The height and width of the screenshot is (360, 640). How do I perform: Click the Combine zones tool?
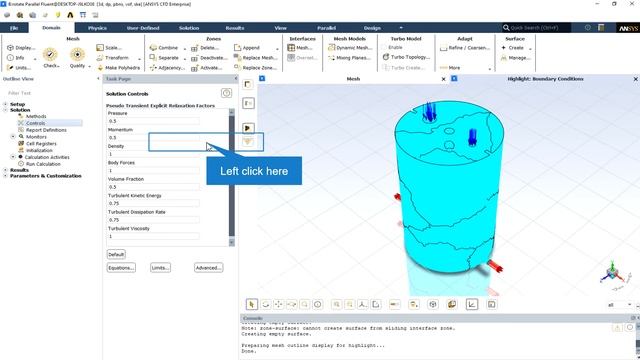[x=164, y=48]
